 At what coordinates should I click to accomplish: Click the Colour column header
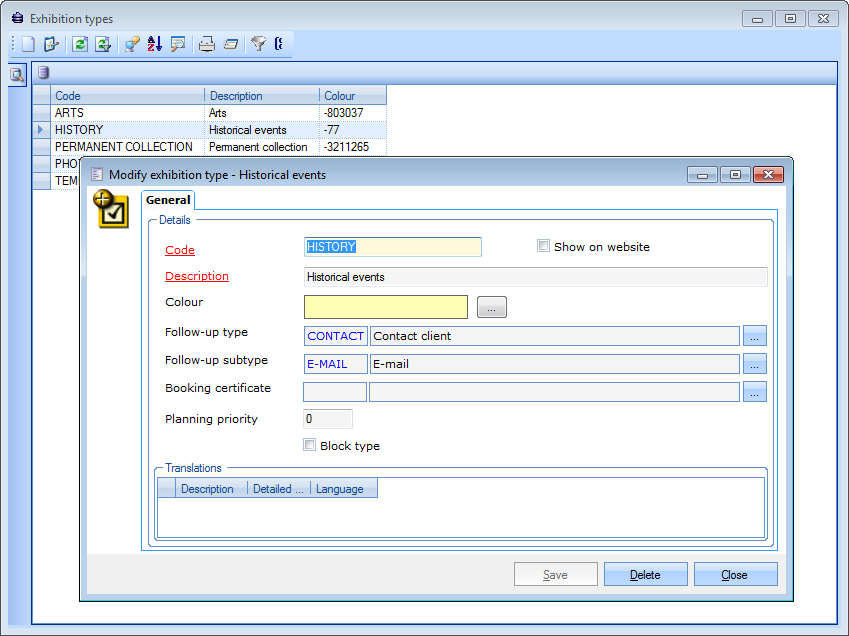click(352, 96)
